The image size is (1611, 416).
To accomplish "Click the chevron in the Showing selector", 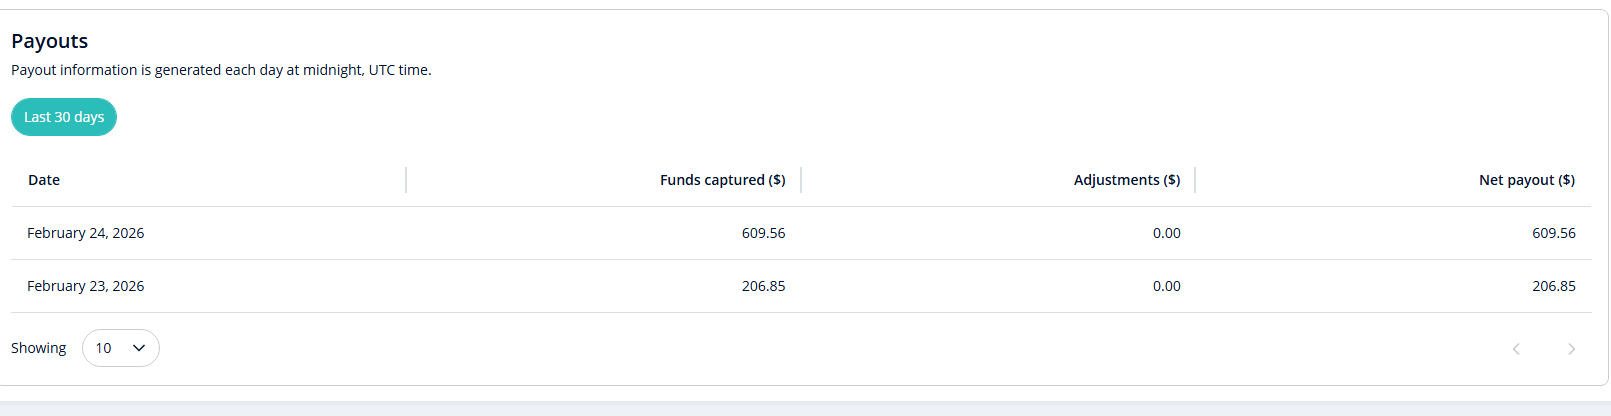I will pos(139,348).
